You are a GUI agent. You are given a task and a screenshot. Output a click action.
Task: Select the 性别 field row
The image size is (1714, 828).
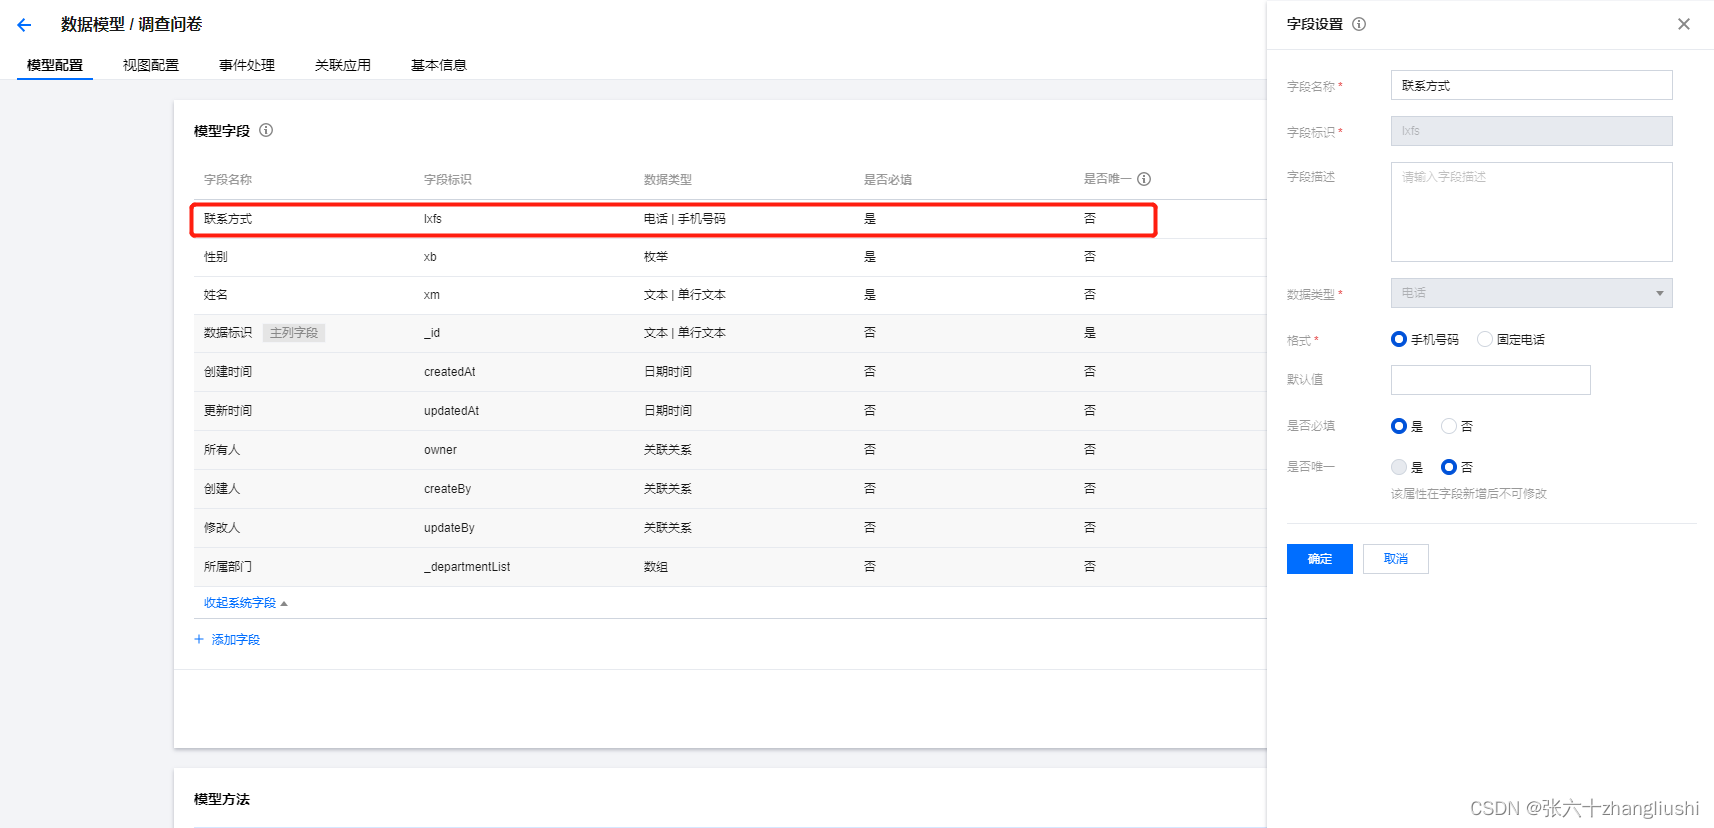click(x=729, y=257)
